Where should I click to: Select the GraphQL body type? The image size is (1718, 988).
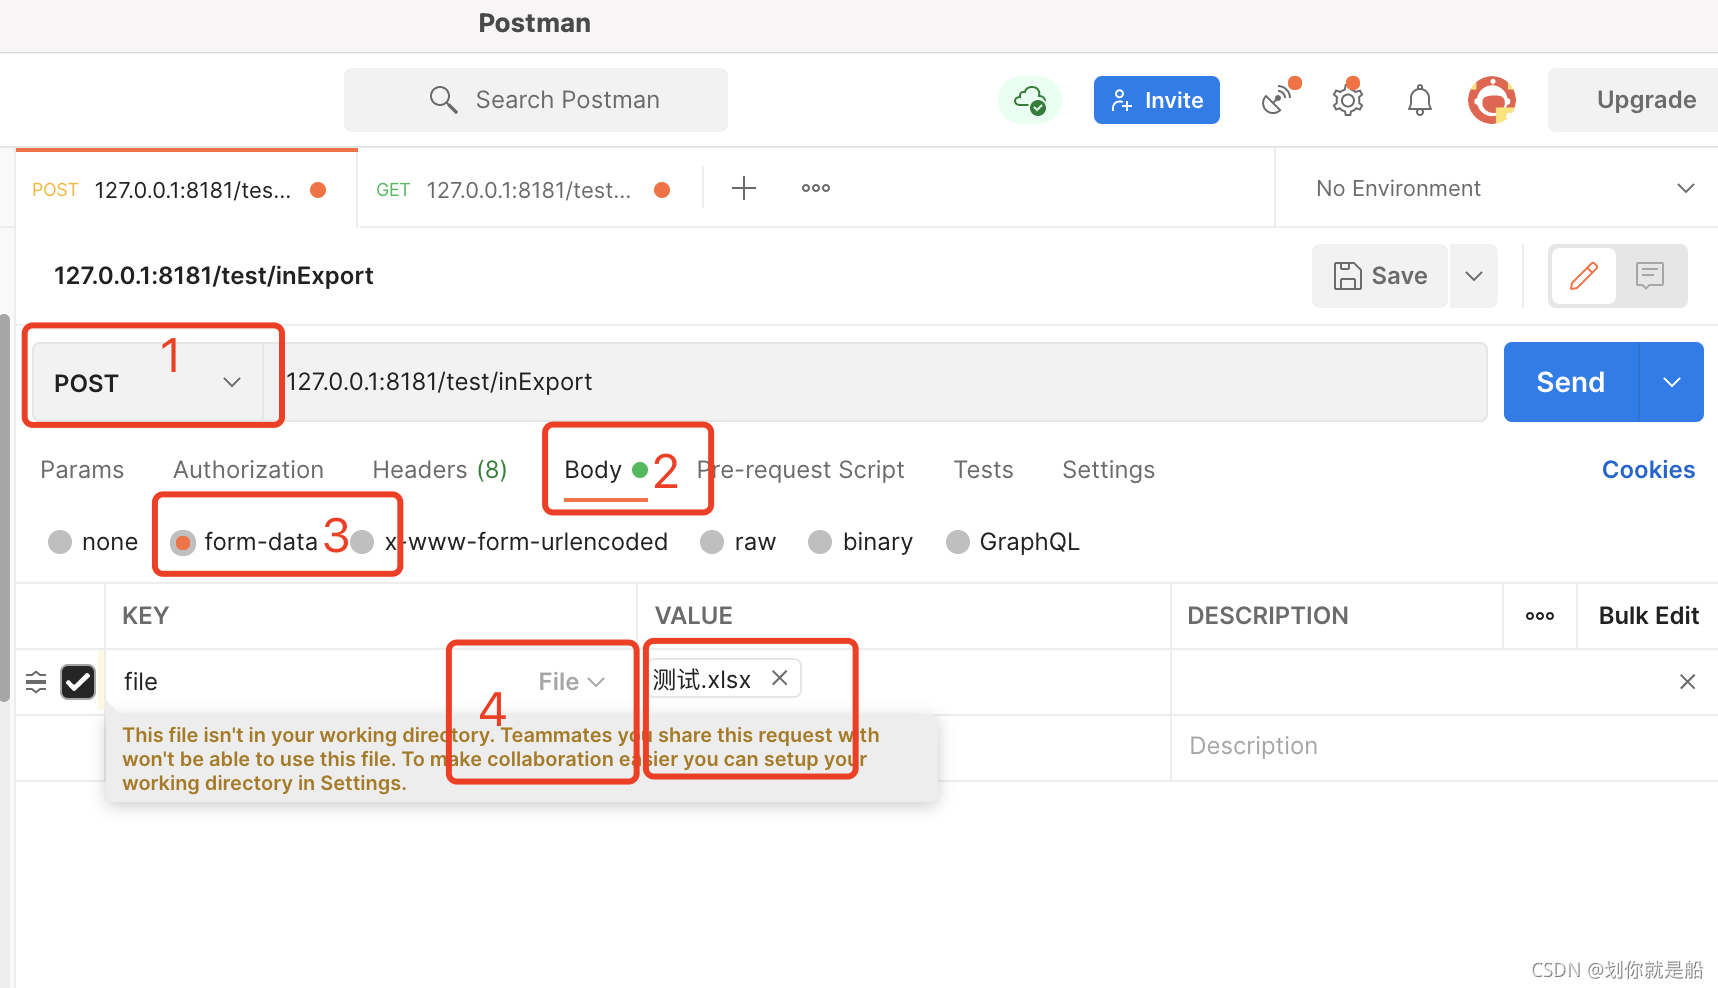point(958,542)
